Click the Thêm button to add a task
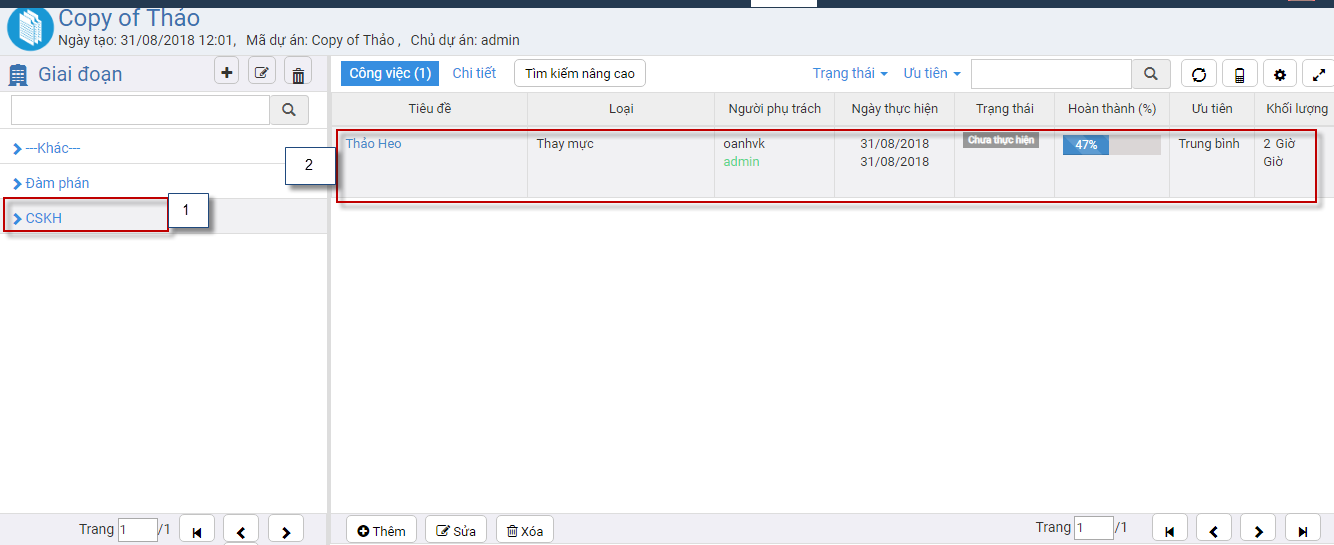 click(381, 531)
